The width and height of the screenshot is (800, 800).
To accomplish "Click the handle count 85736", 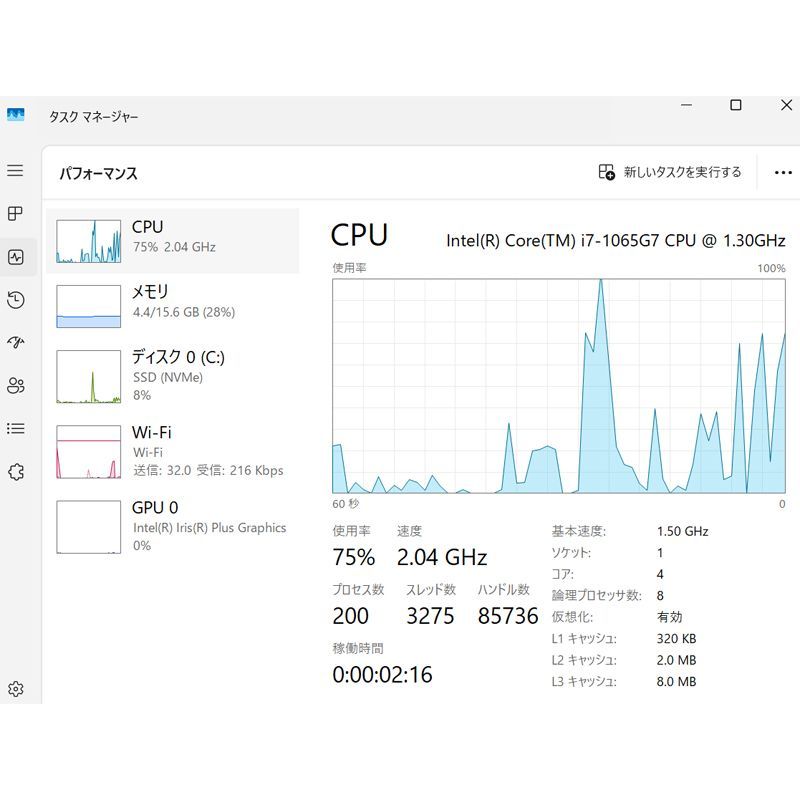I will pos(508,616).
